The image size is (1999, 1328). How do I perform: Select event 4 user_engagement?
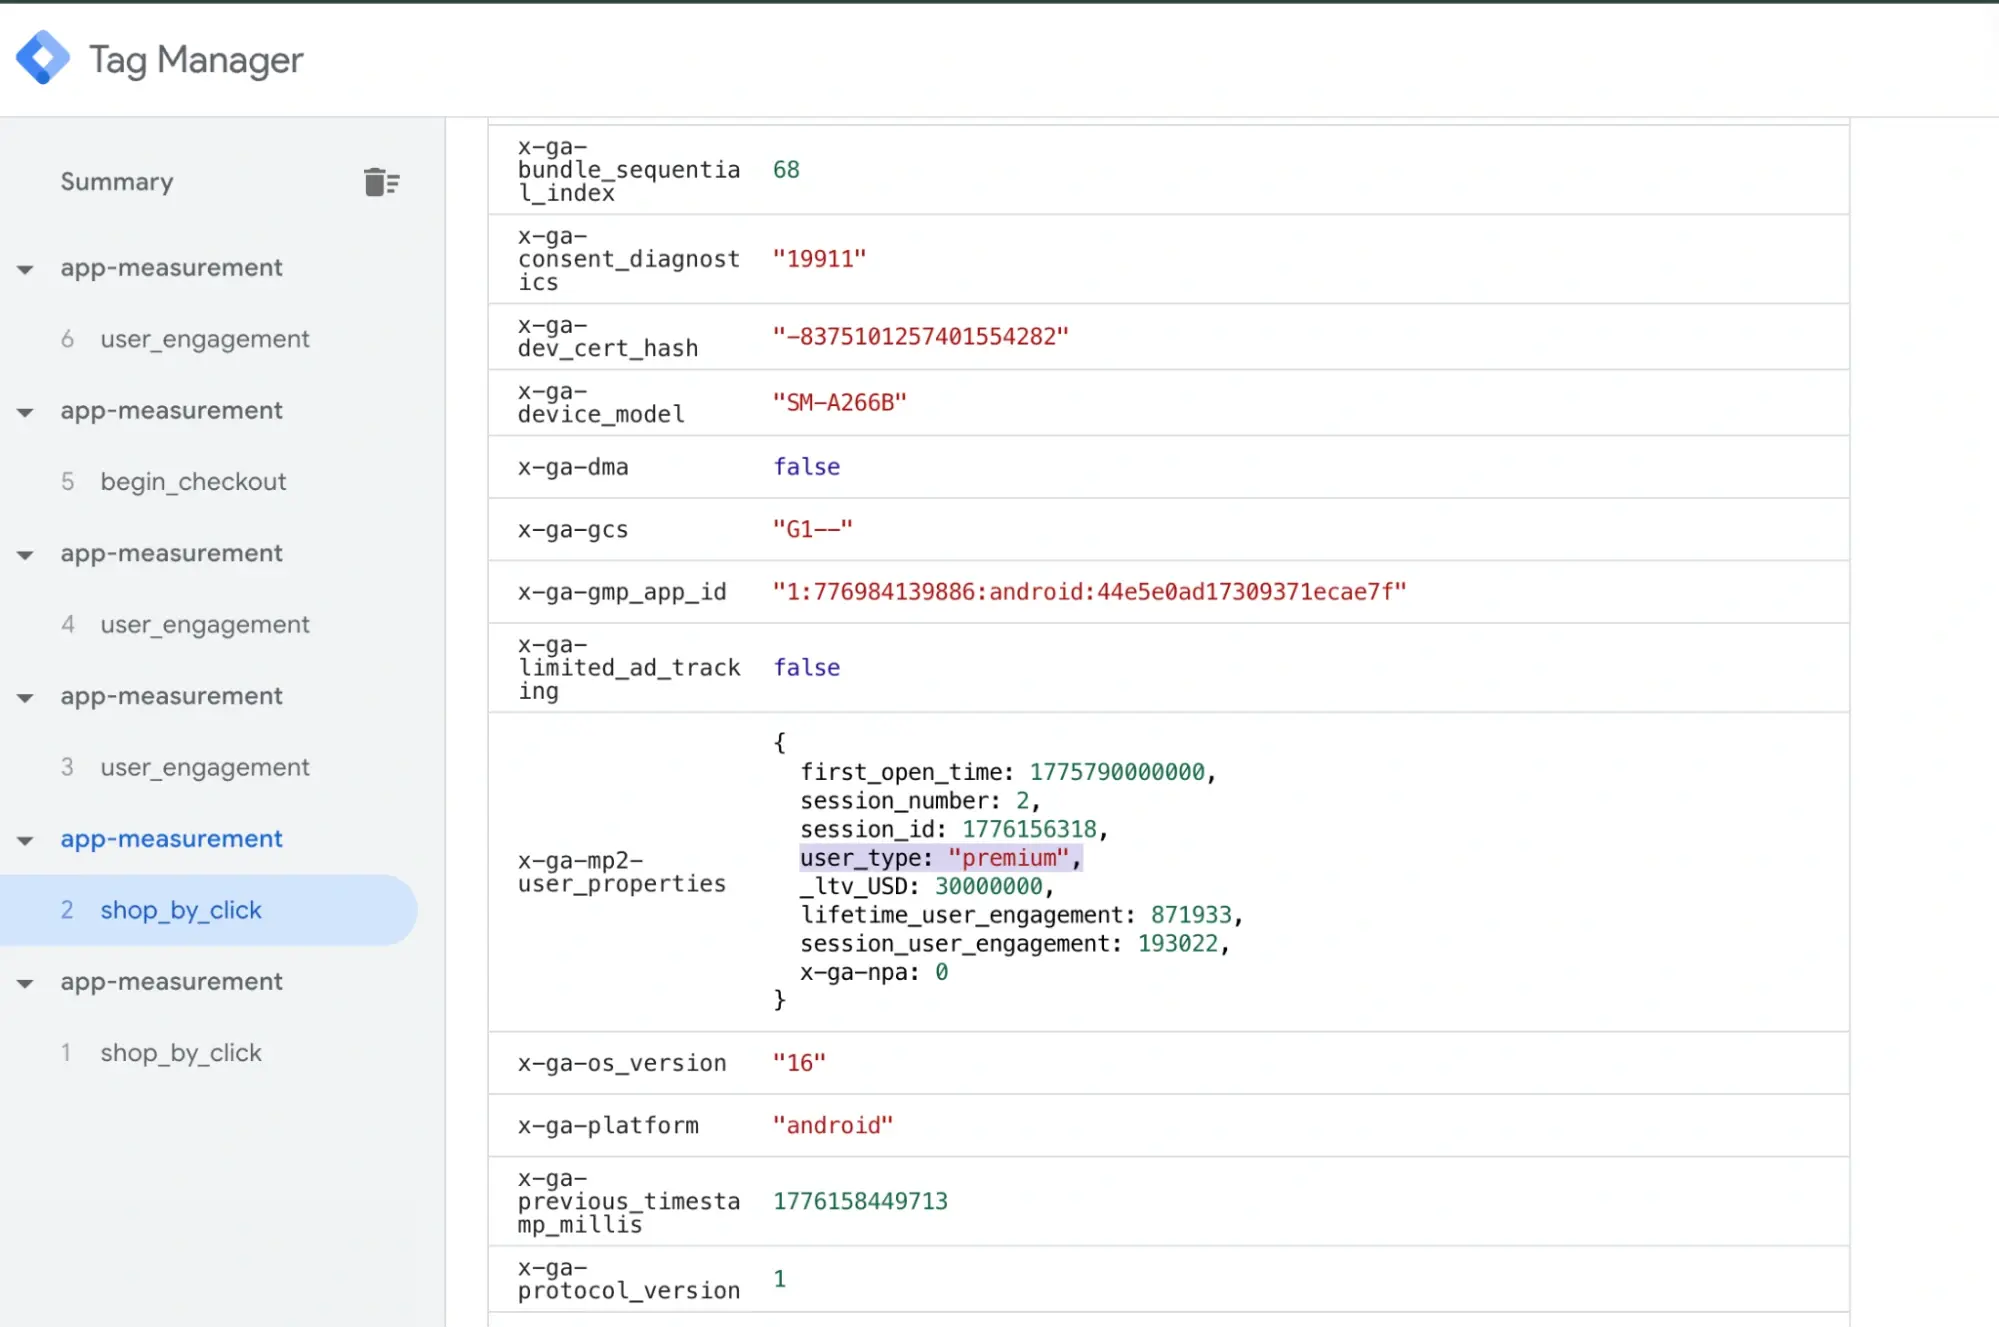pyautogui.click(x=204, y=625)
